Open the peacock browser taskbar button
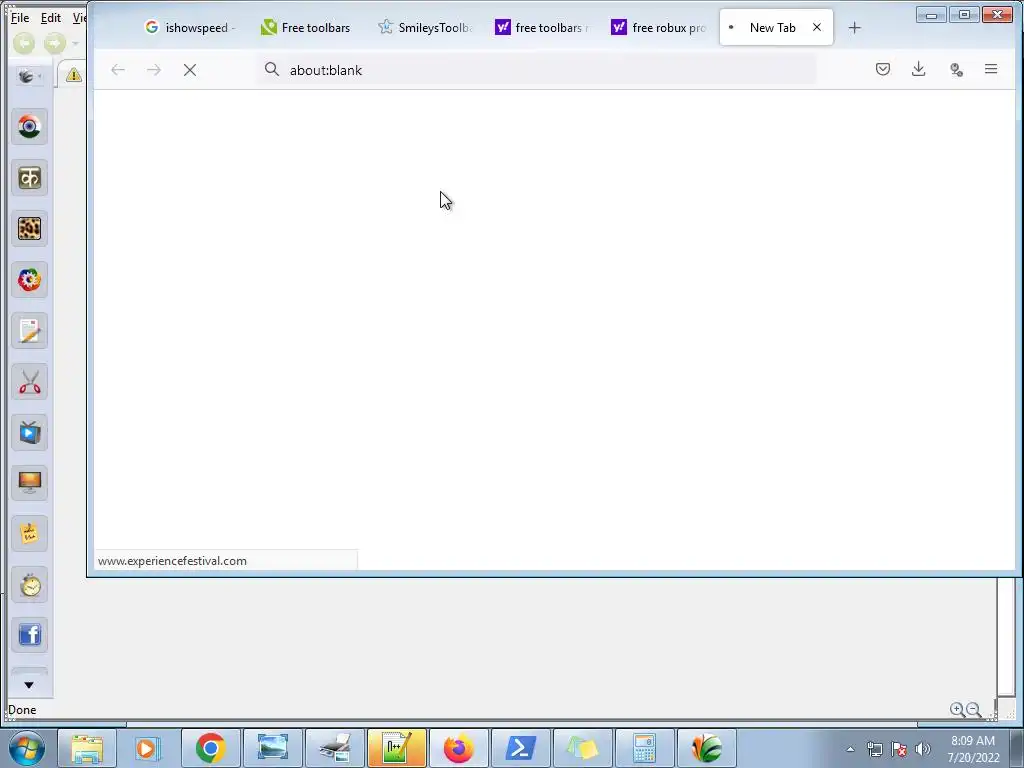 point(707,748)
